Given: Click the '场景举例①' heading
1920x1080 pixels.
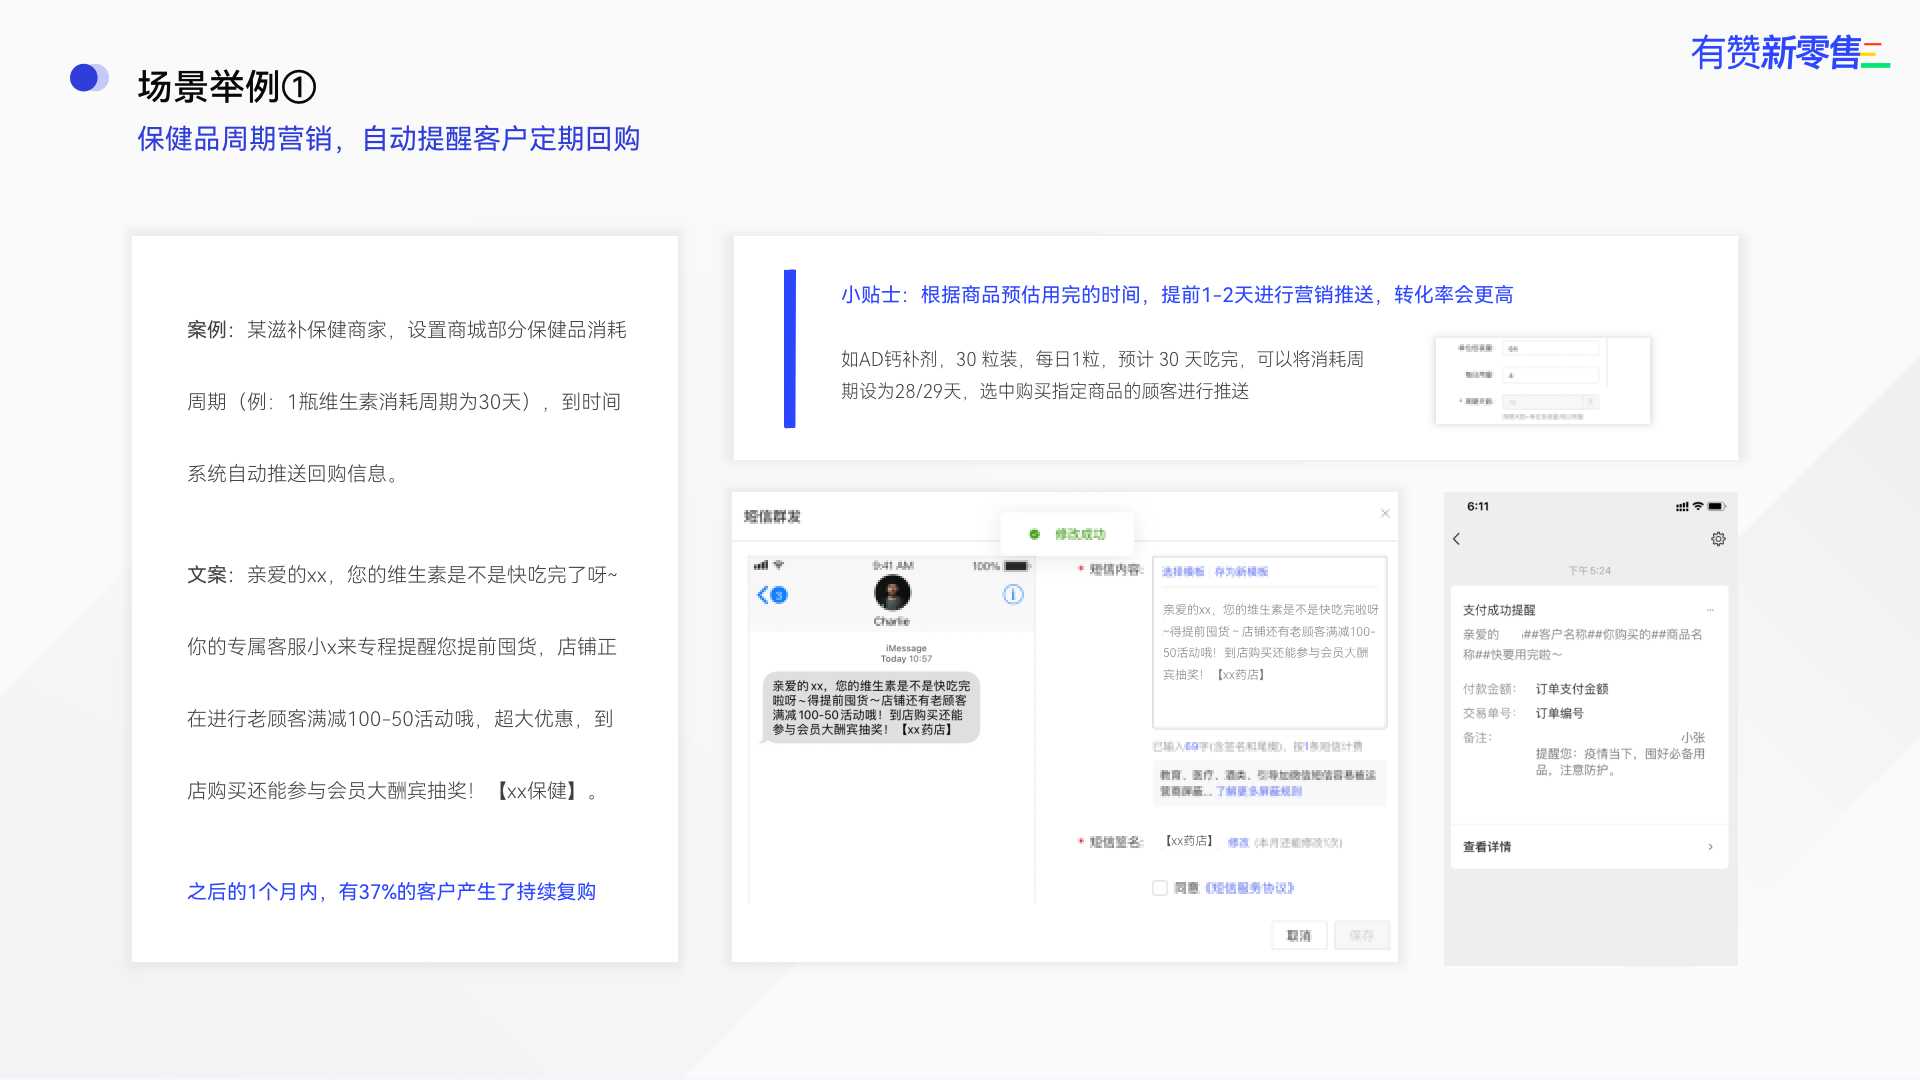Looking at the screenshot, I should (x=227, y=87).
